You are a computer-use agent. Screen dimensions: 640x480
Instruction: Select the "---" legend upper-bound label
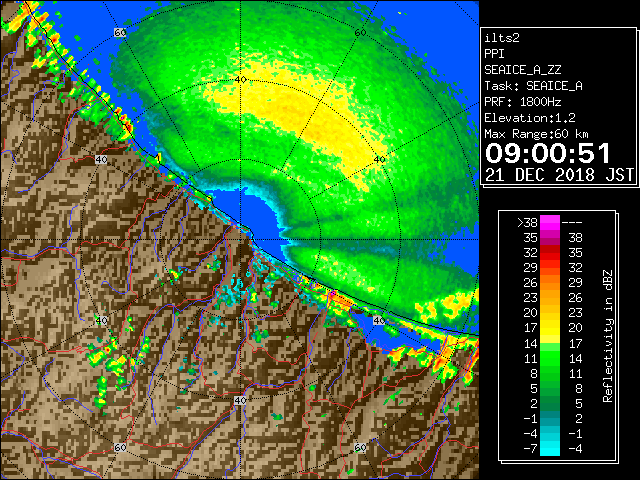(572, 223)
